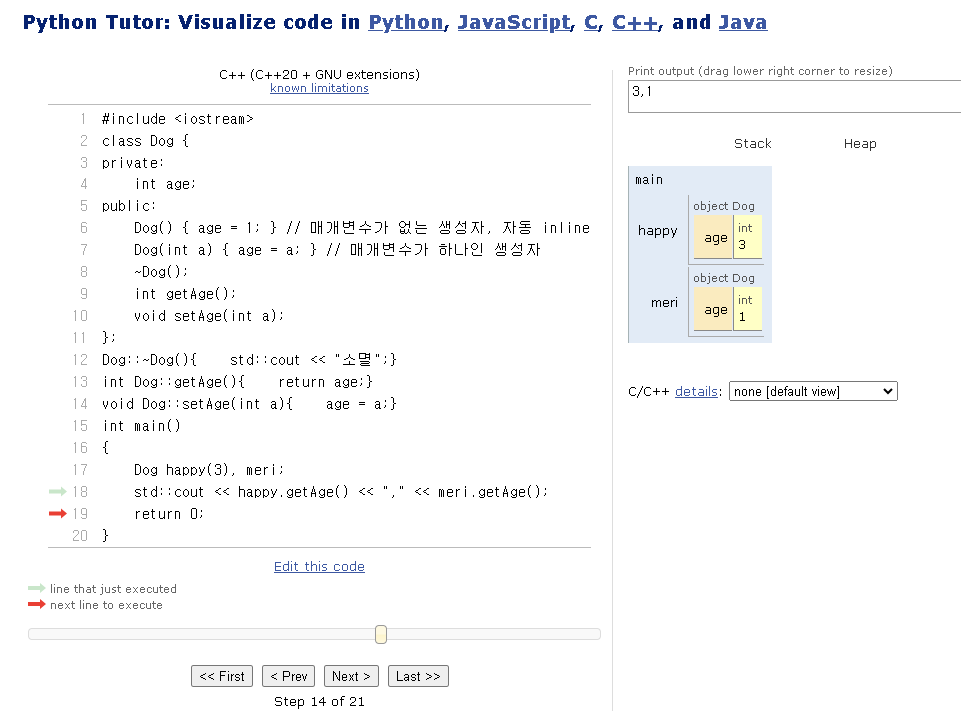Open the Java link in the heading
961x711 pixels.
point(742,22)
